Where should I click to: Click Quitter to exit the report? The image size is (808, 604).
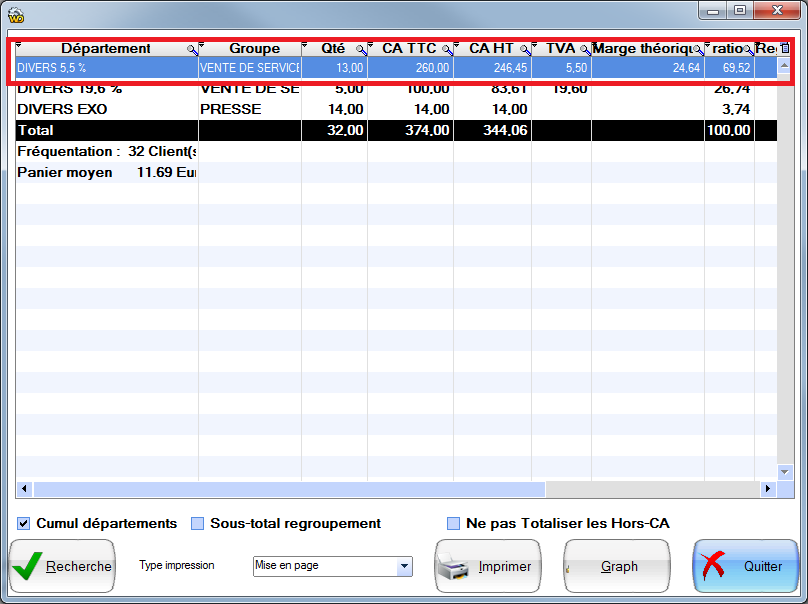[744, 566]
